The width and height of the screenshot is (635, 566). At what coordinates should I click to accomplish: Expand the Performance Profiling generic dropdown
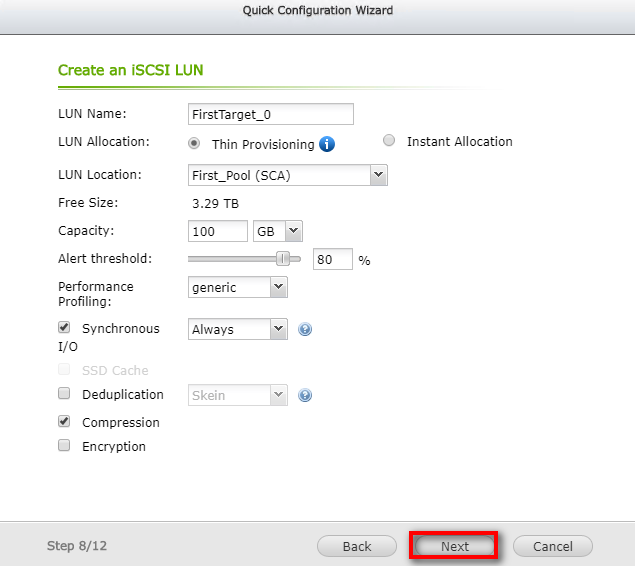coord(238,287)
